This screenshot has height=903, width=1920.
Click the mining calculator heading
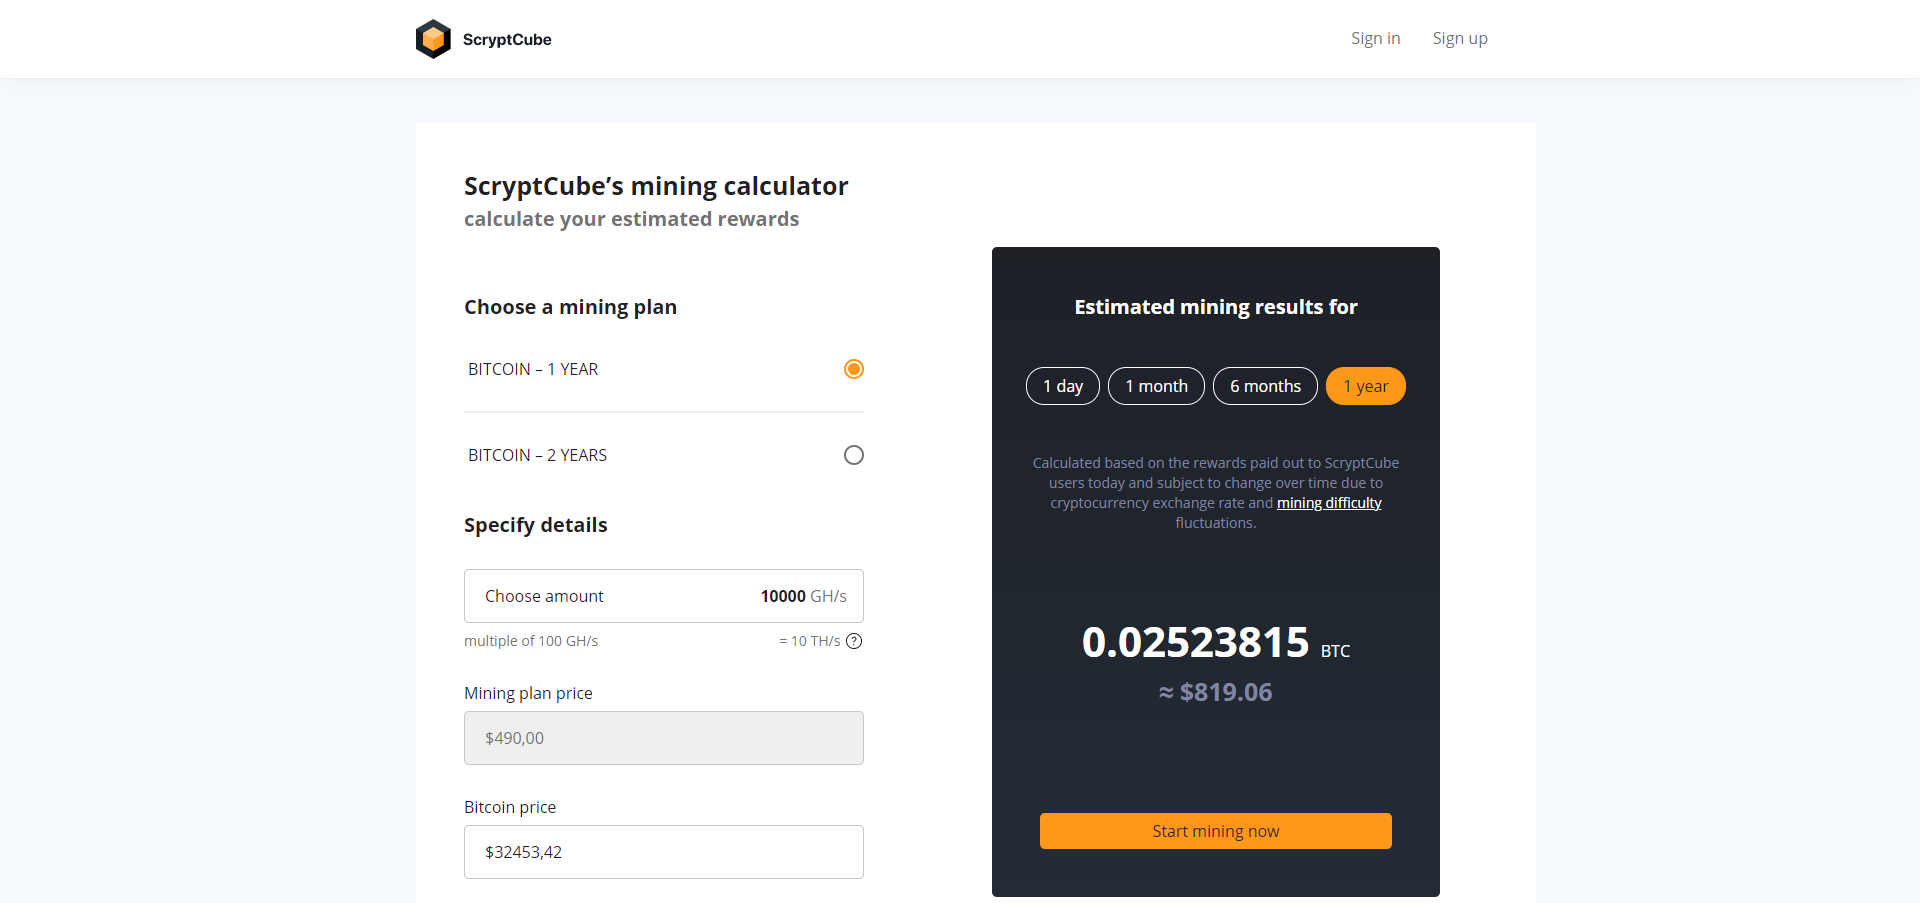pos(656,186)
